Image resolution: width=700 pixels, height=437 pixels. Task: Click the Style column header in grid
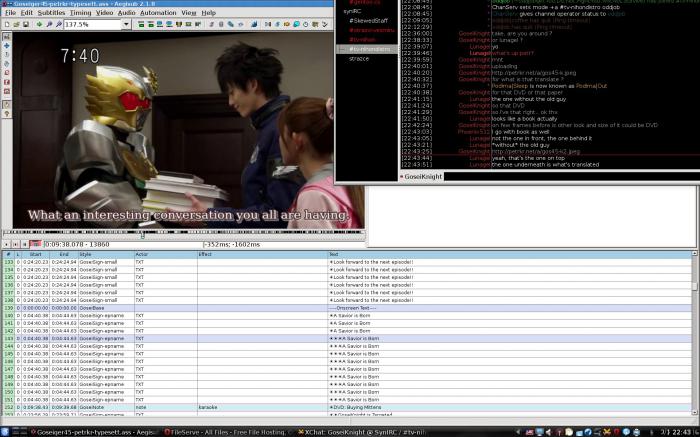106,254
